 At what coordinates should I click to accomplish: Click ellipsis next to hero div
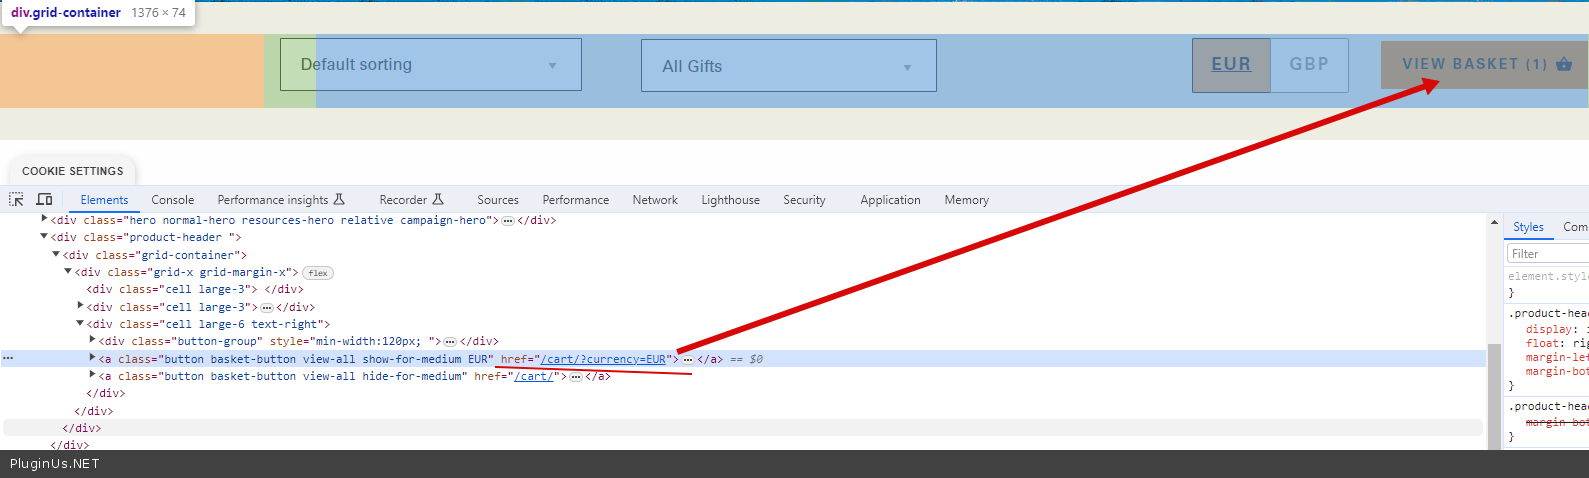click(x=508, y=221)
